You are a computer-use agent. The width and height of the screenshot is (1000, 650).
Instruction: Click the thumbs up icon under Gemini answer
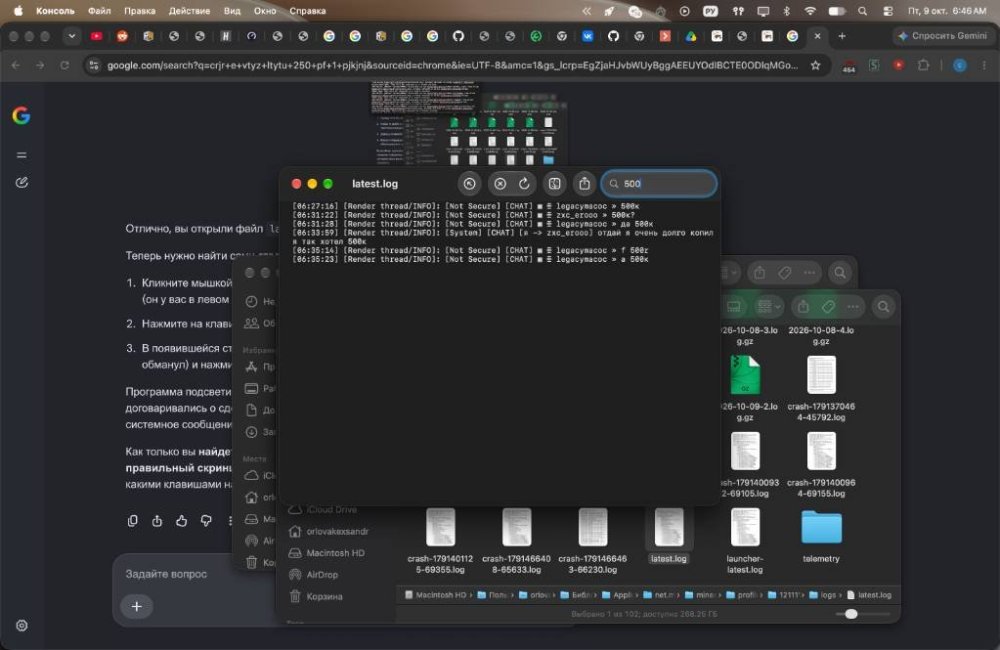click(182, 521)
